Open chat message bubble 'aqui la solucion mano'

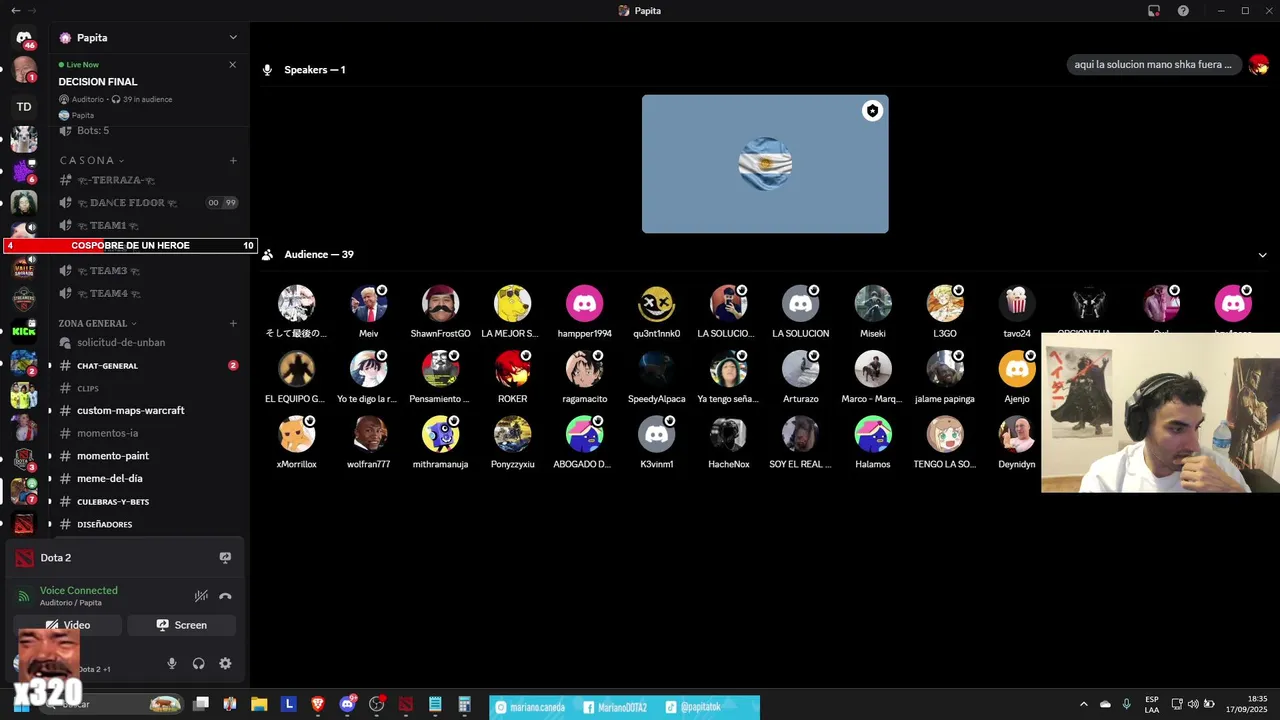[x=1154, y=64]
